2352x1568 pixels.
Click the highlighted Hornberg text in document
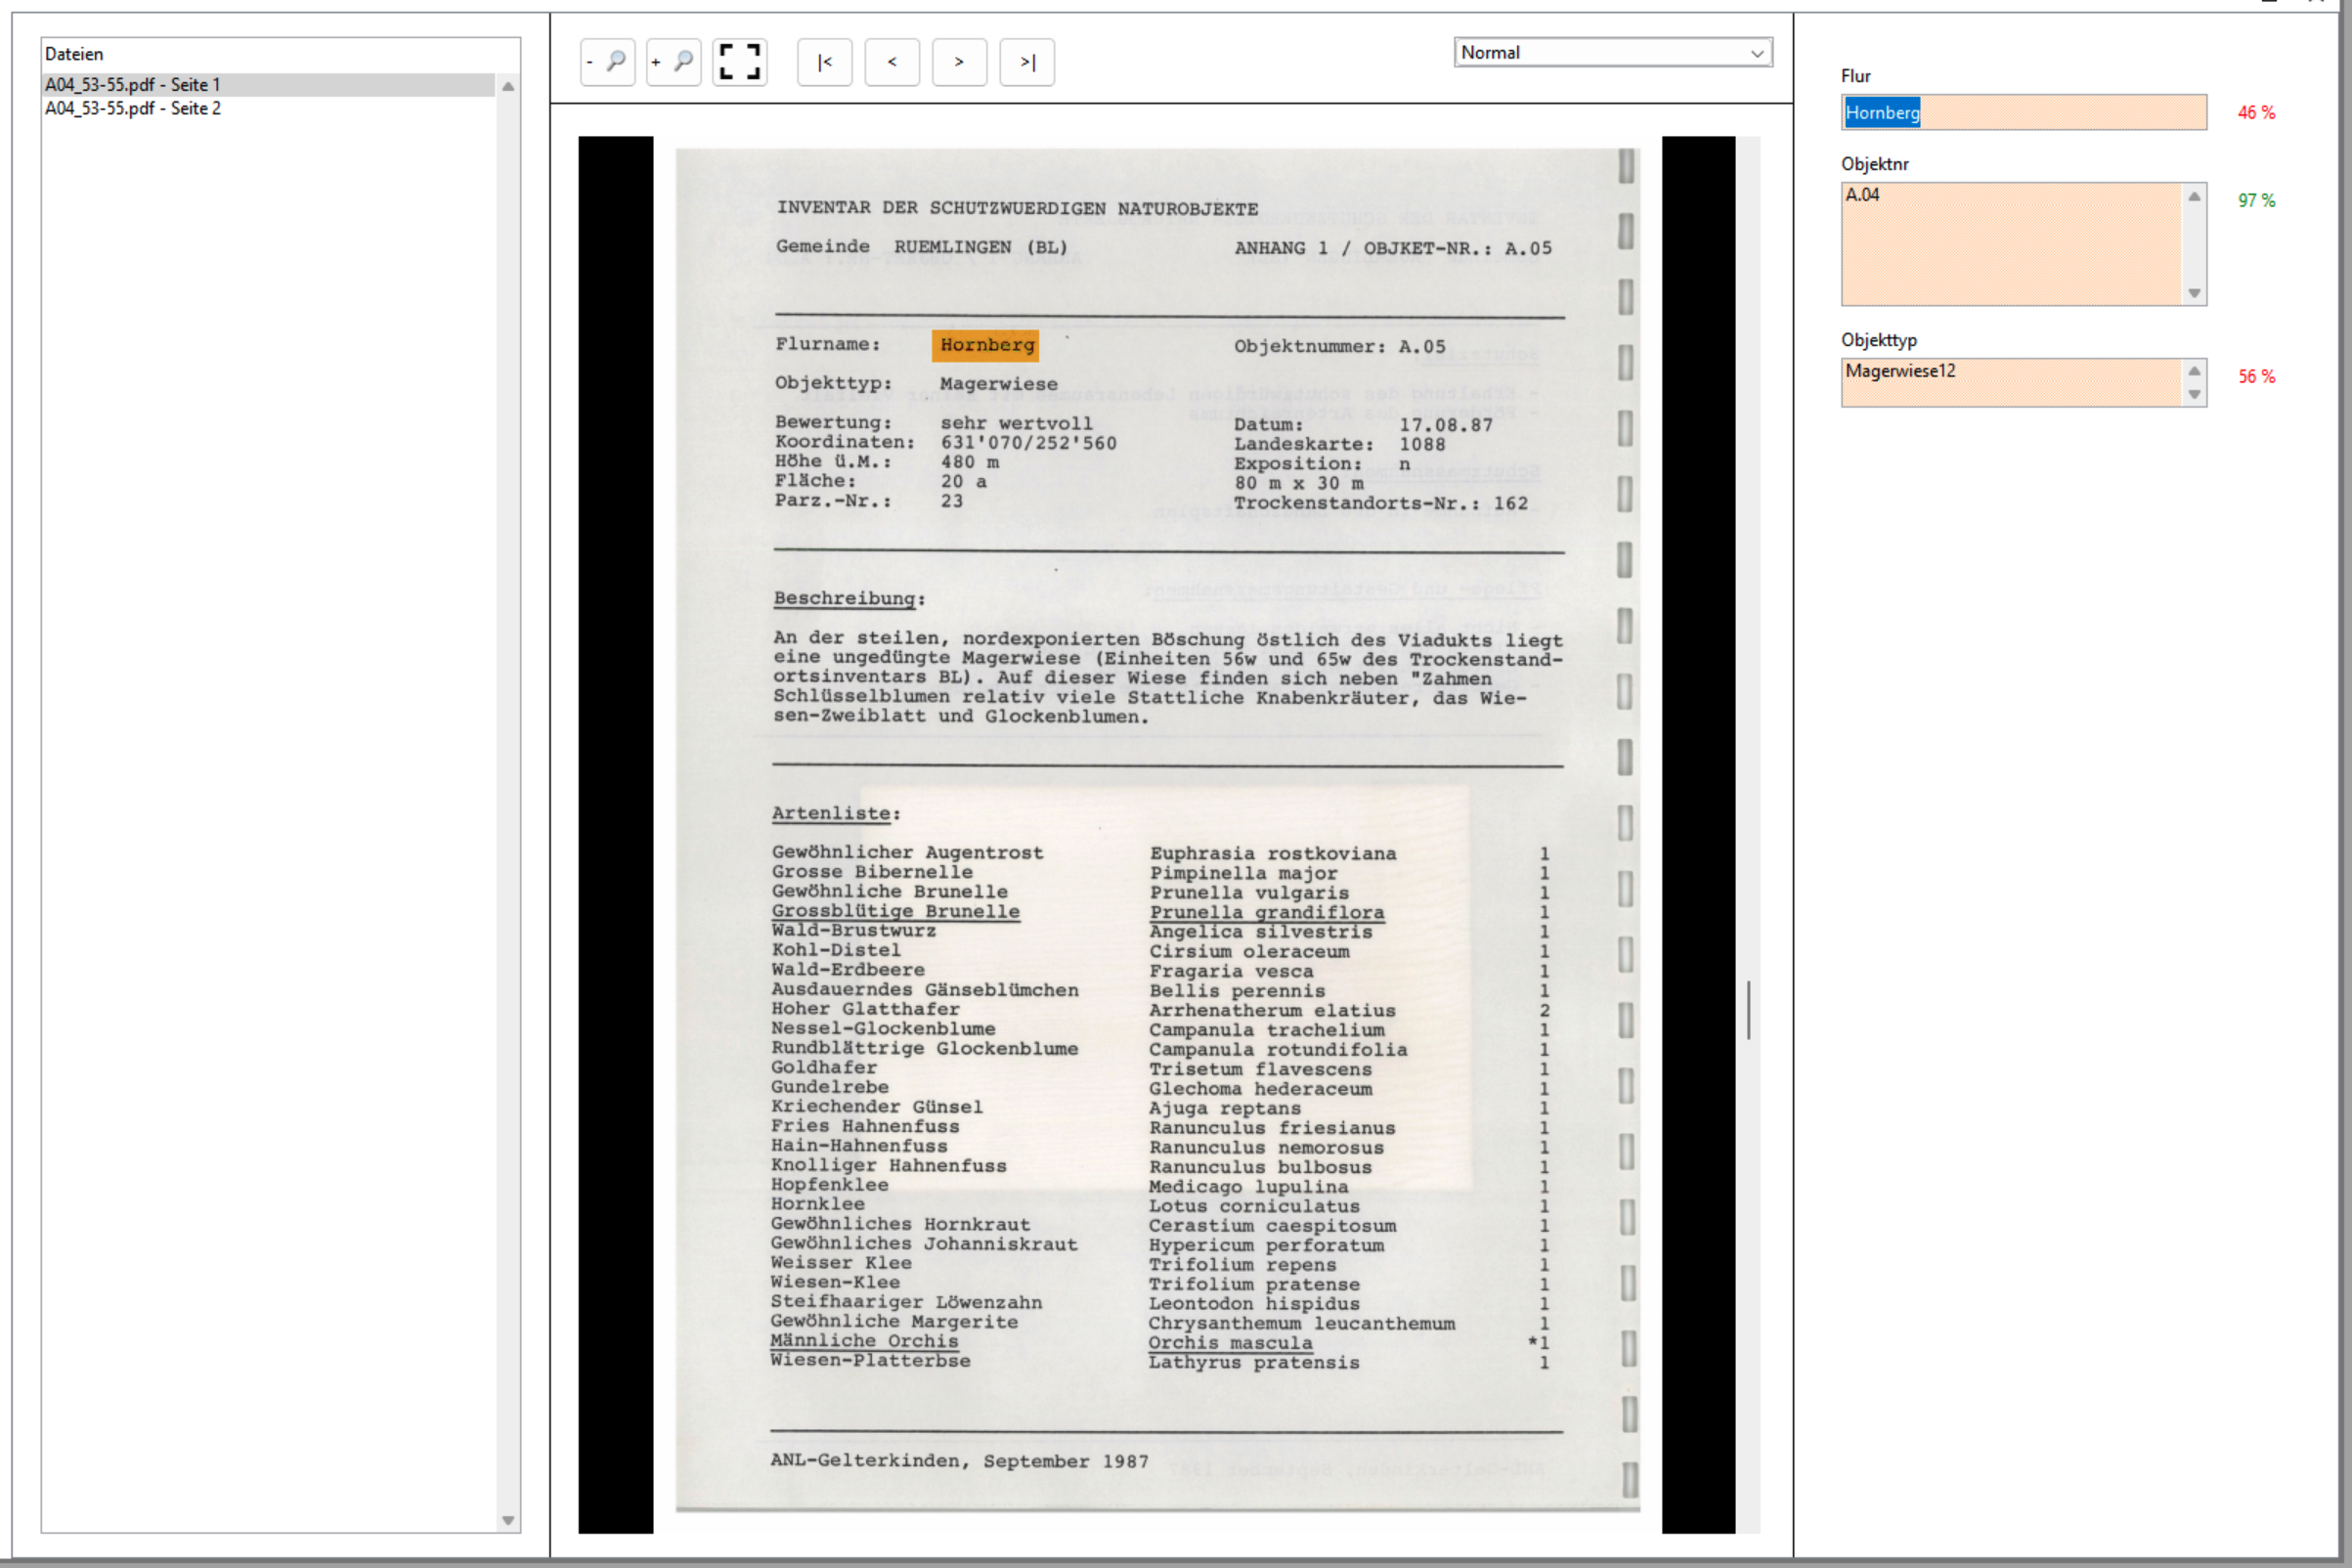point(986,345)
